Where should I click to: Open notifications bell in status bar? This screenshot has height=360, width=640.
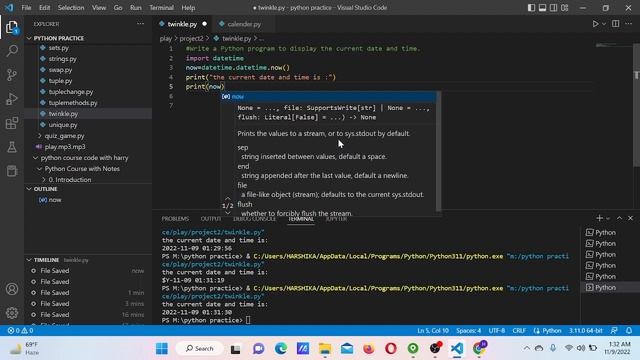[x=629, y=331]
